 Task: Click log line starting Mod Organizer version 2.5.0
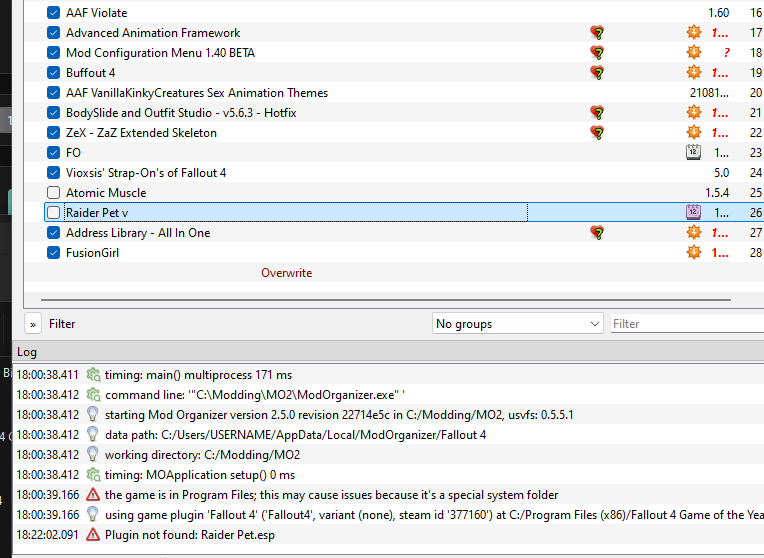339,415
